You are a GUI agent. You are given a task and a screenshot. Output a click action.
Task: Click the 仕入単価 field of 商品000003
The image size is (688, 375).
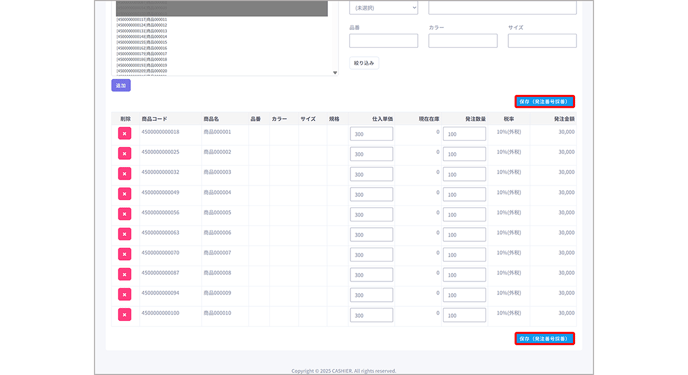[372, 174]
